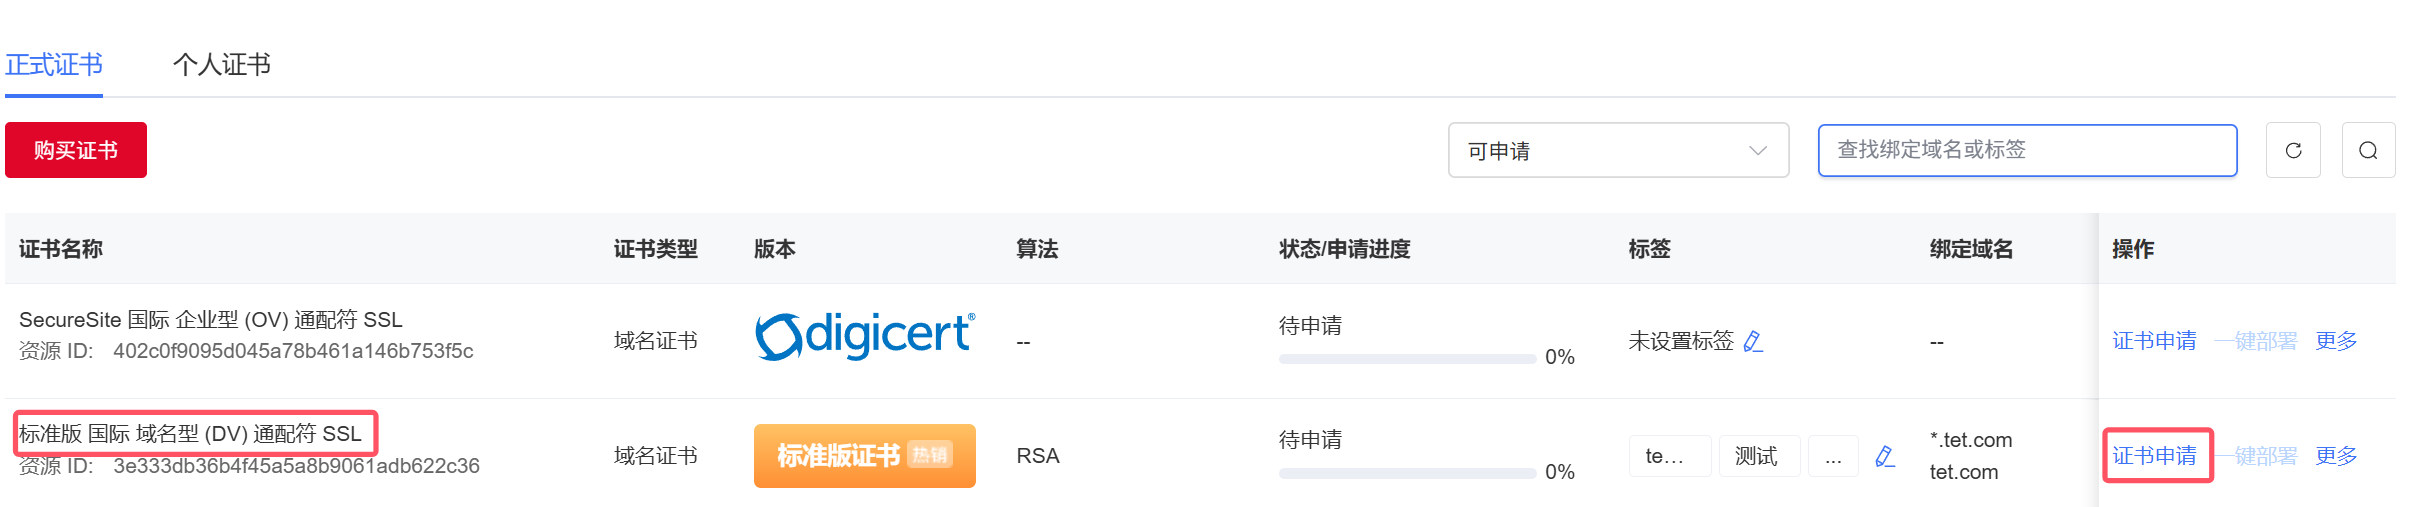Expand the '...' hidden tags item

(x=1833, y=456)
